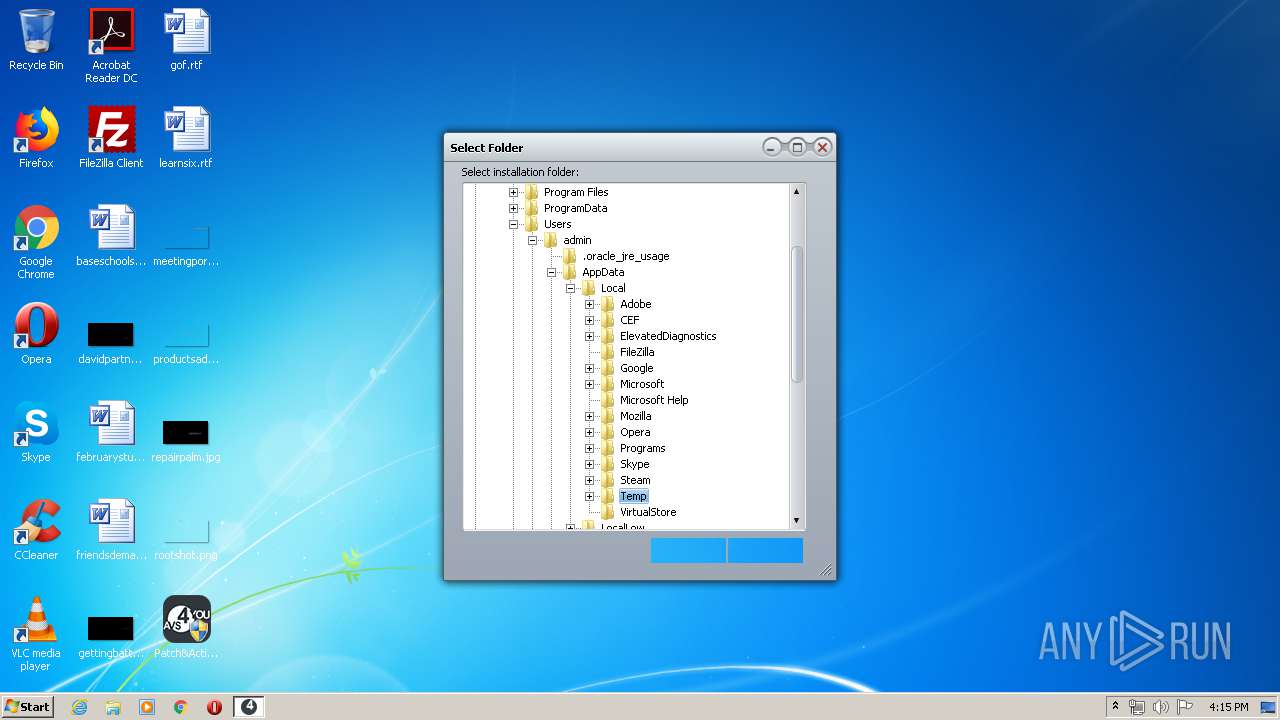Viewport: 1280px width, 720px height.
Task: Open learnsix.rtf document icon
Action: (x=186, y=138)
